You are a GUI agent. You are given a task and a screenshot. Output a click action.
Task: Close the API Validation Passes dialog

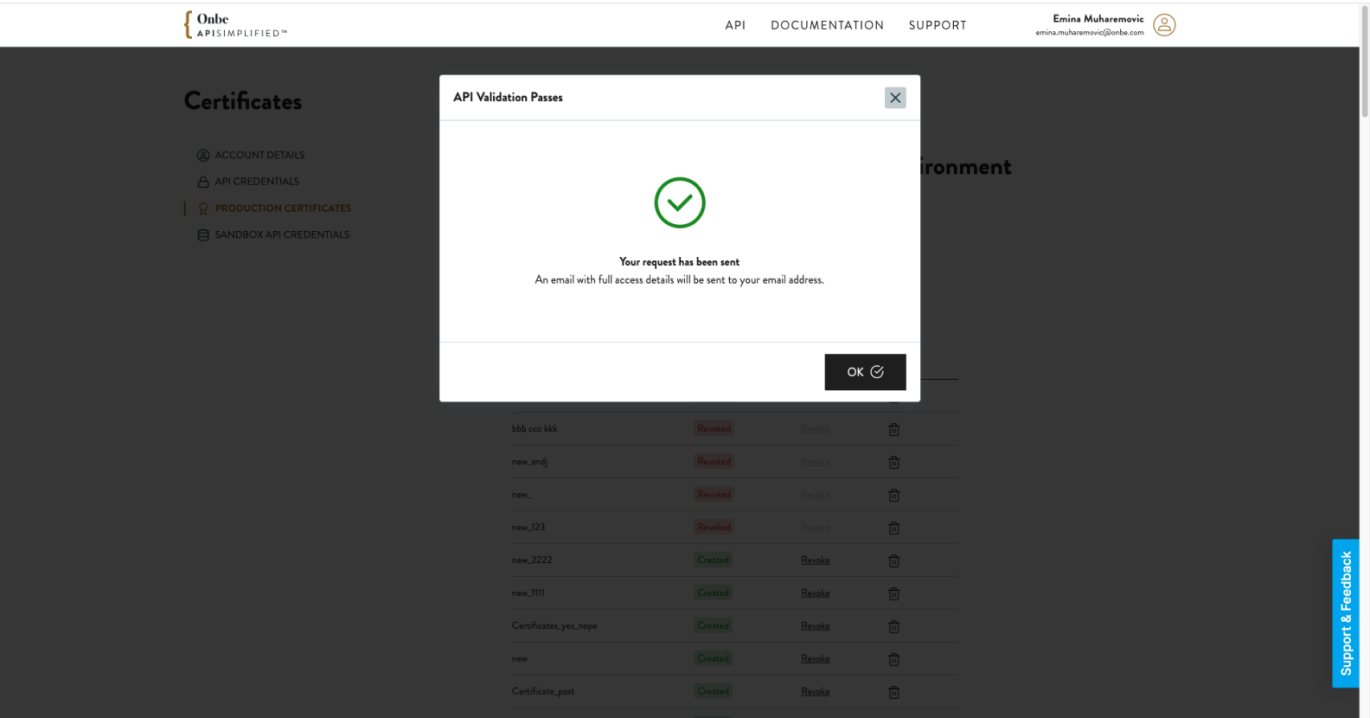tap(895, 97)
